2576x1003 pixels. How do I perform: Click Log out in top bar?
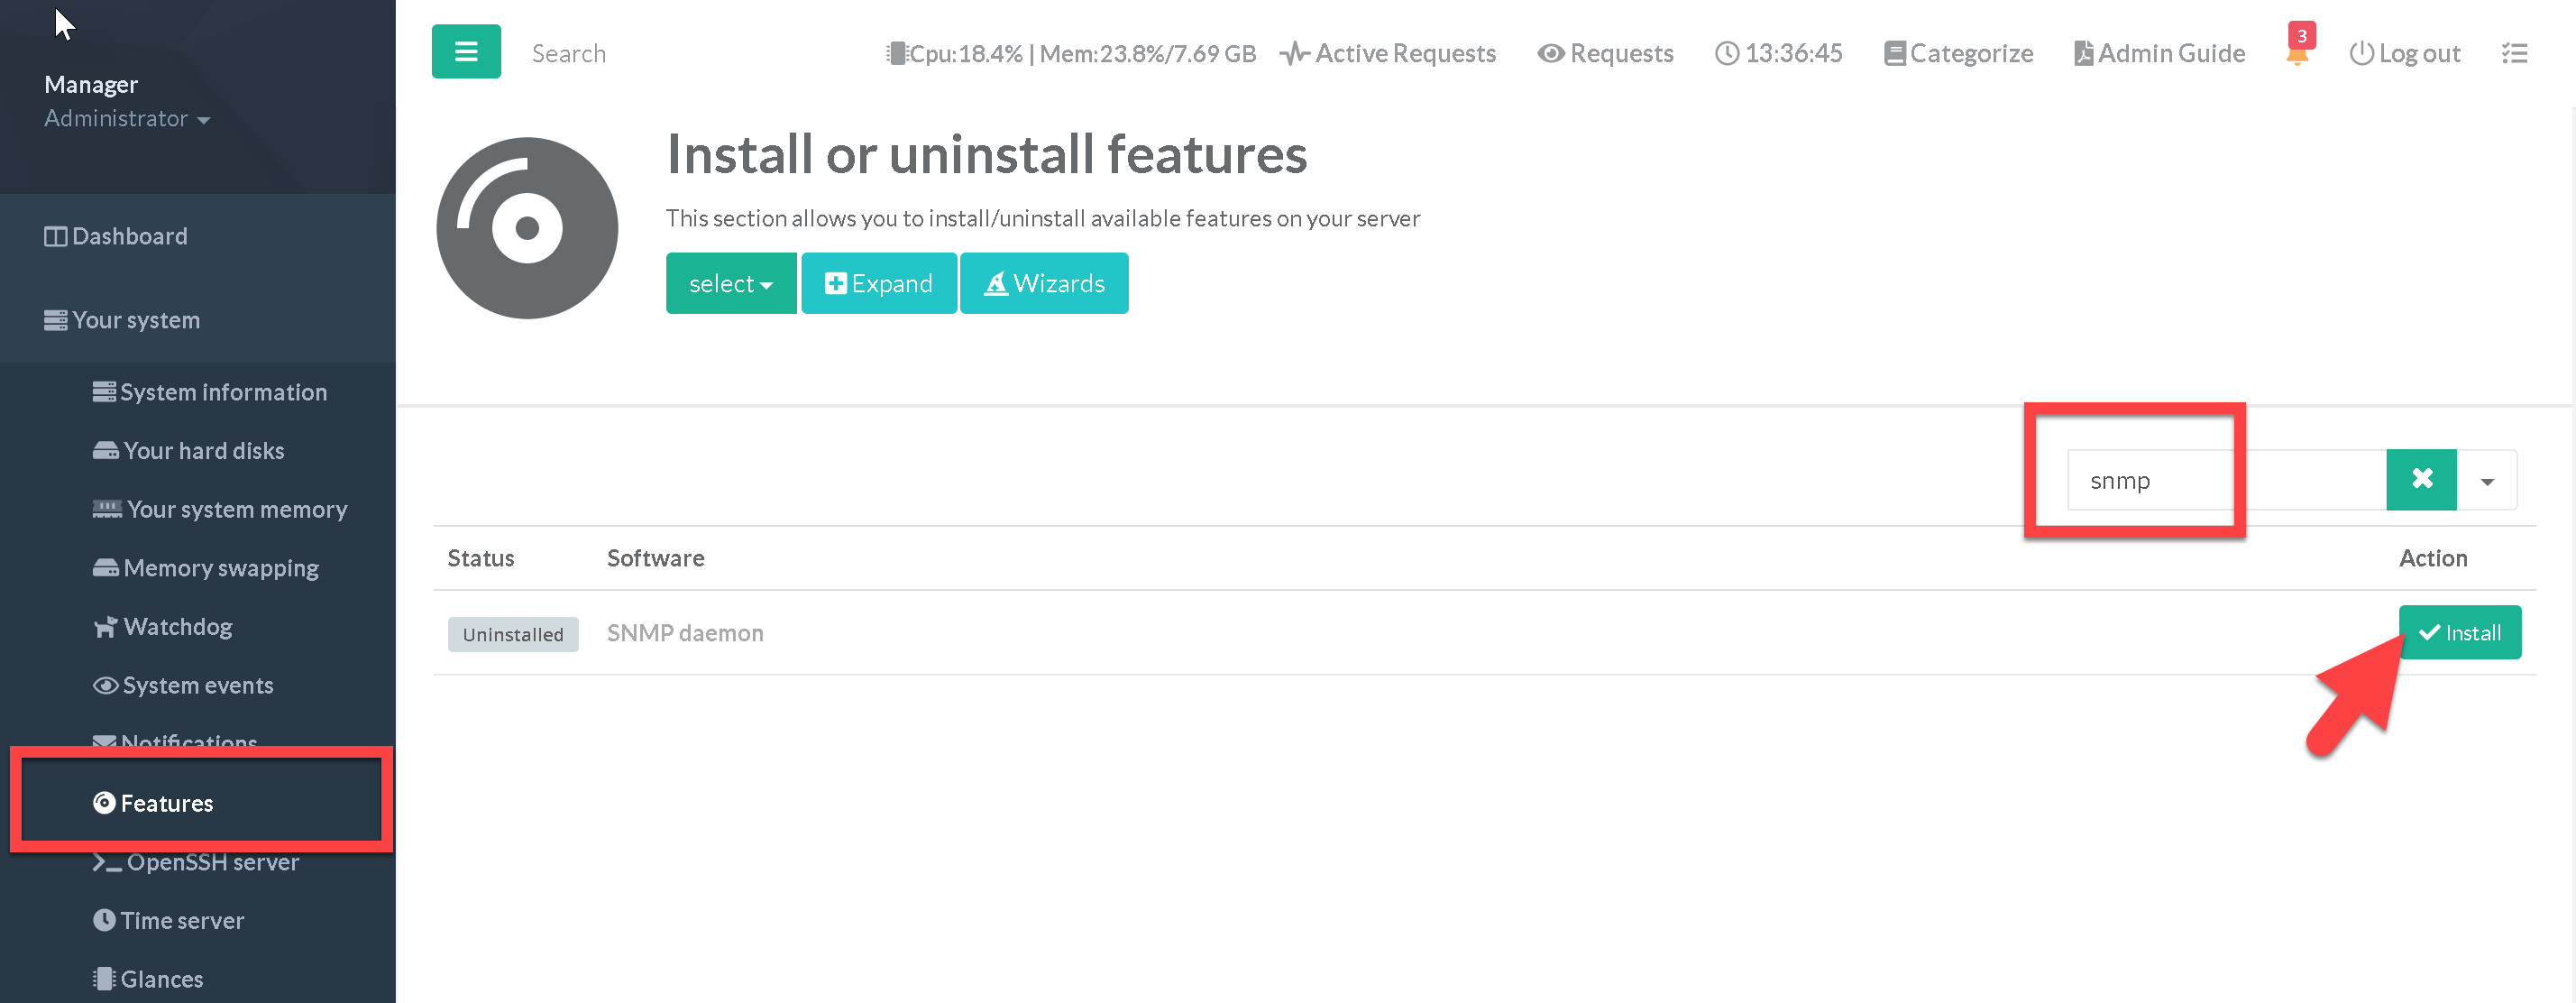click(2404, 53)
